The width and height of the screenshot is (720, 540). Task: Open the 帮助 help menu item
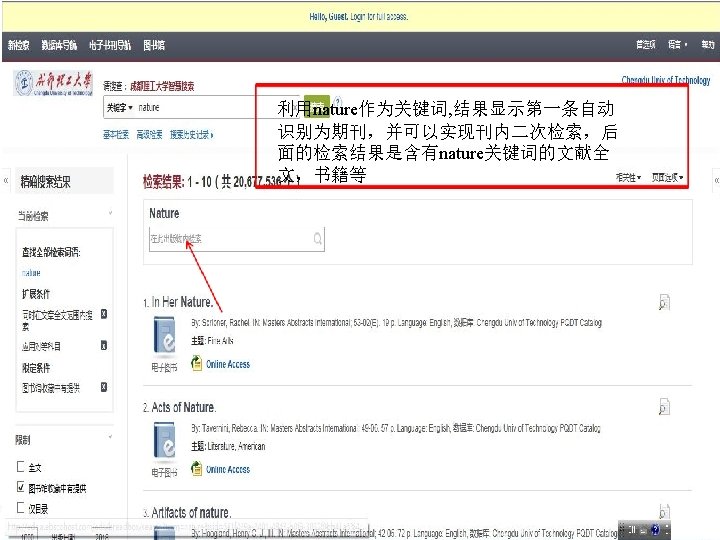[x=708, y=45]
